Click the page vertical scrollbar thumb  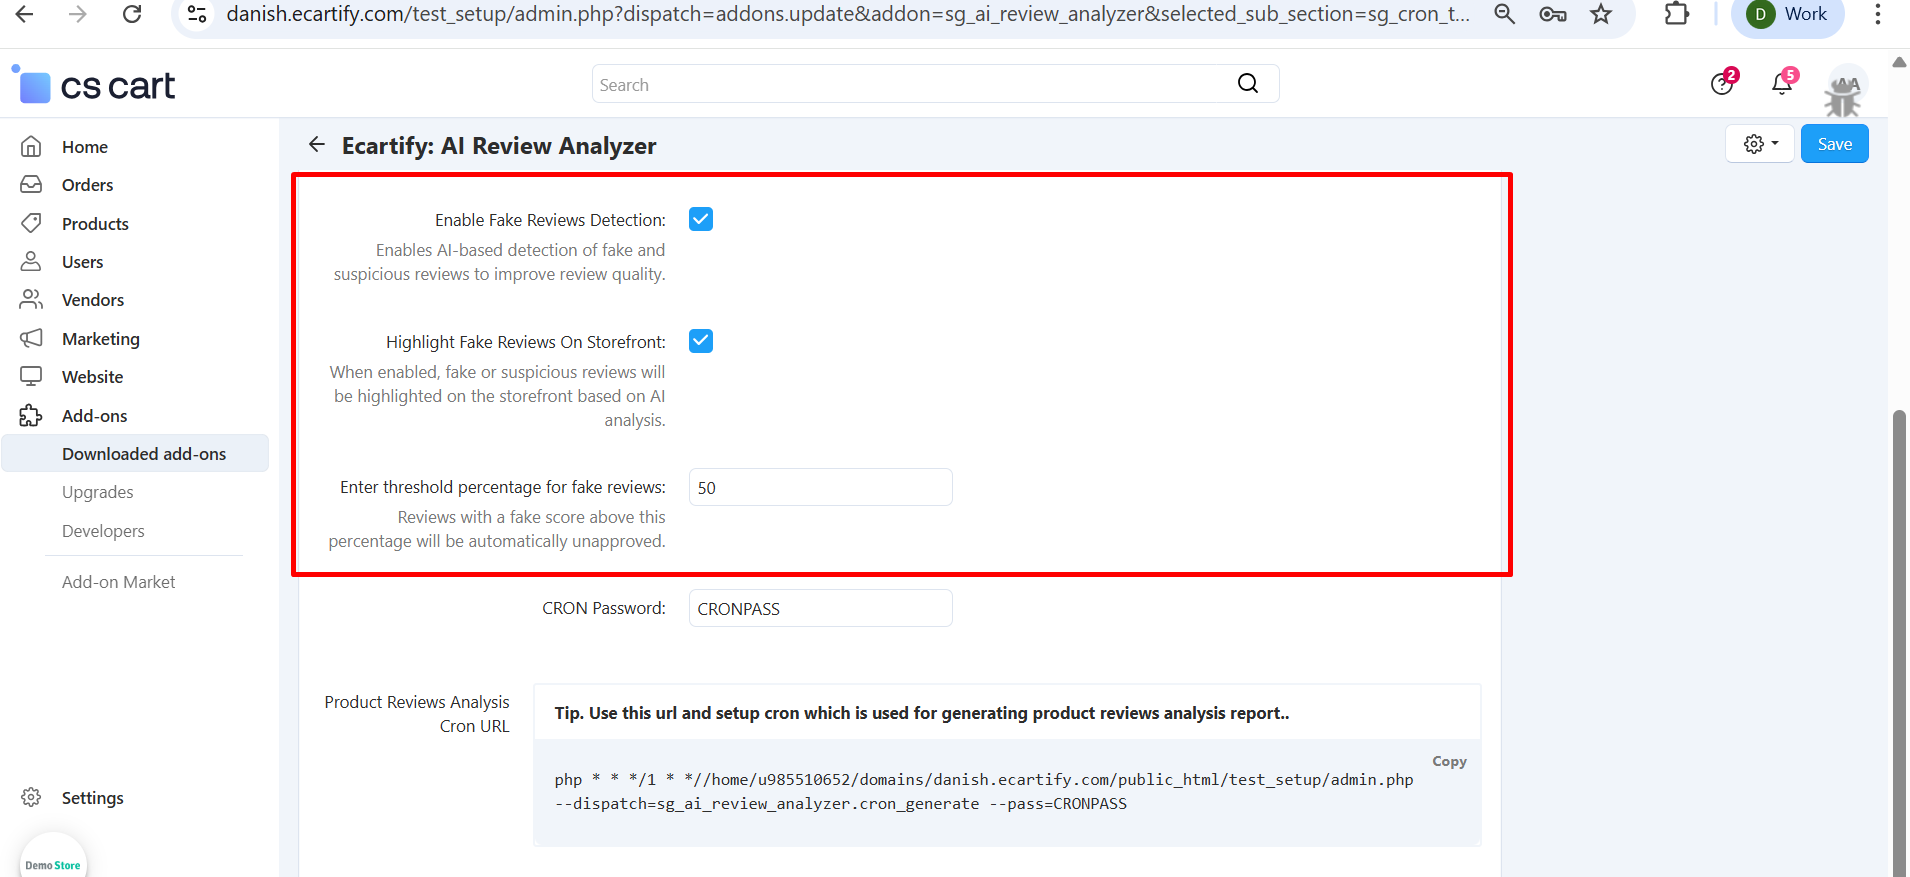click(1899, 640)
